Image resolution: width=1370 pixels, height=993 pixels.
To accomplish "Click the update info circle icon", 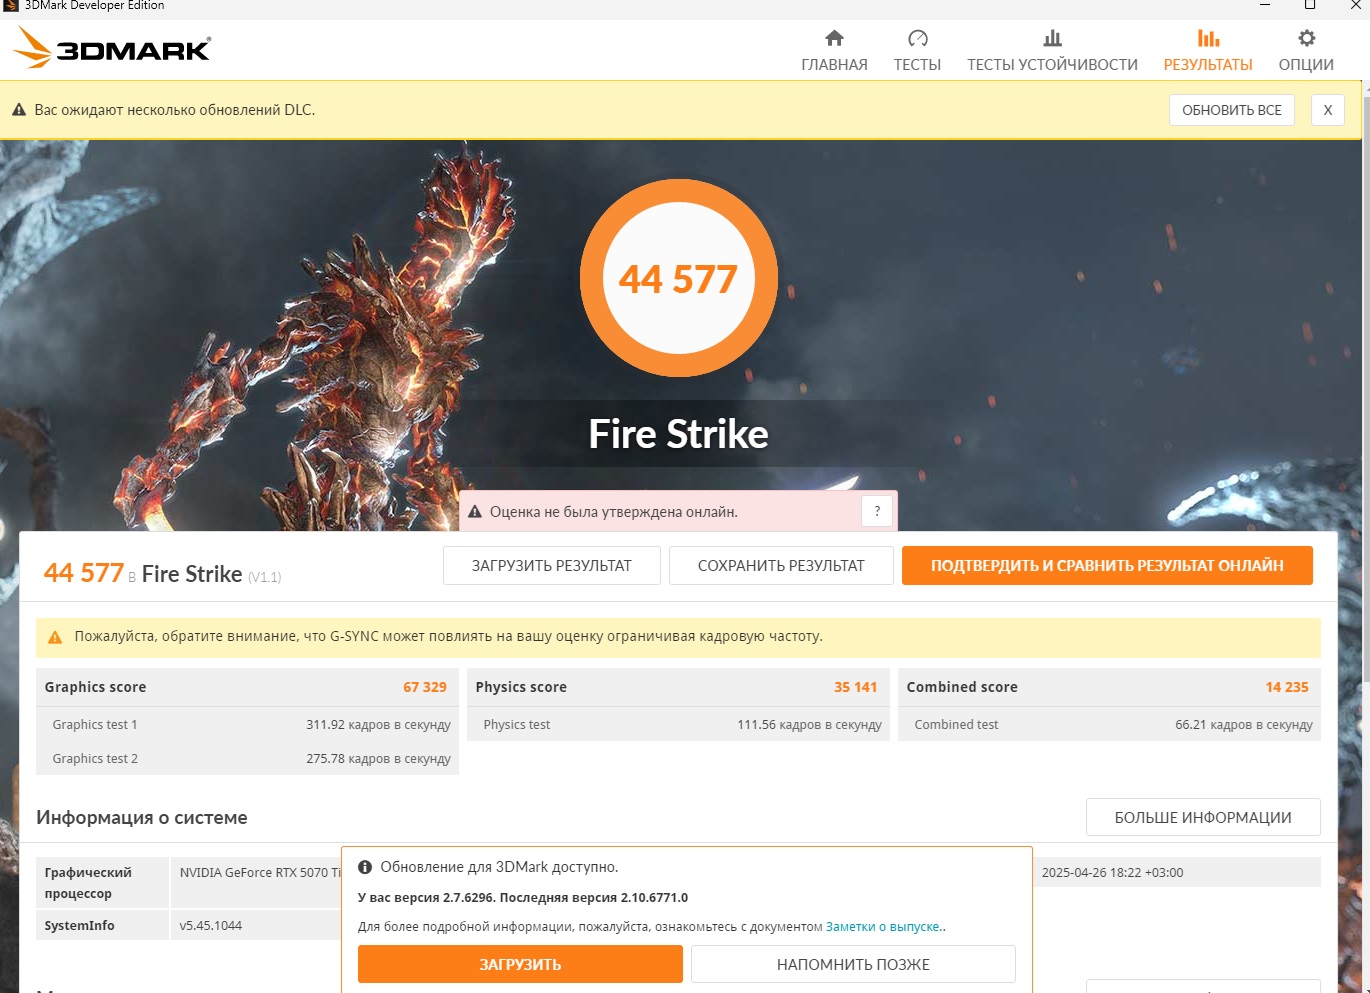I will (x=365, y=867).
